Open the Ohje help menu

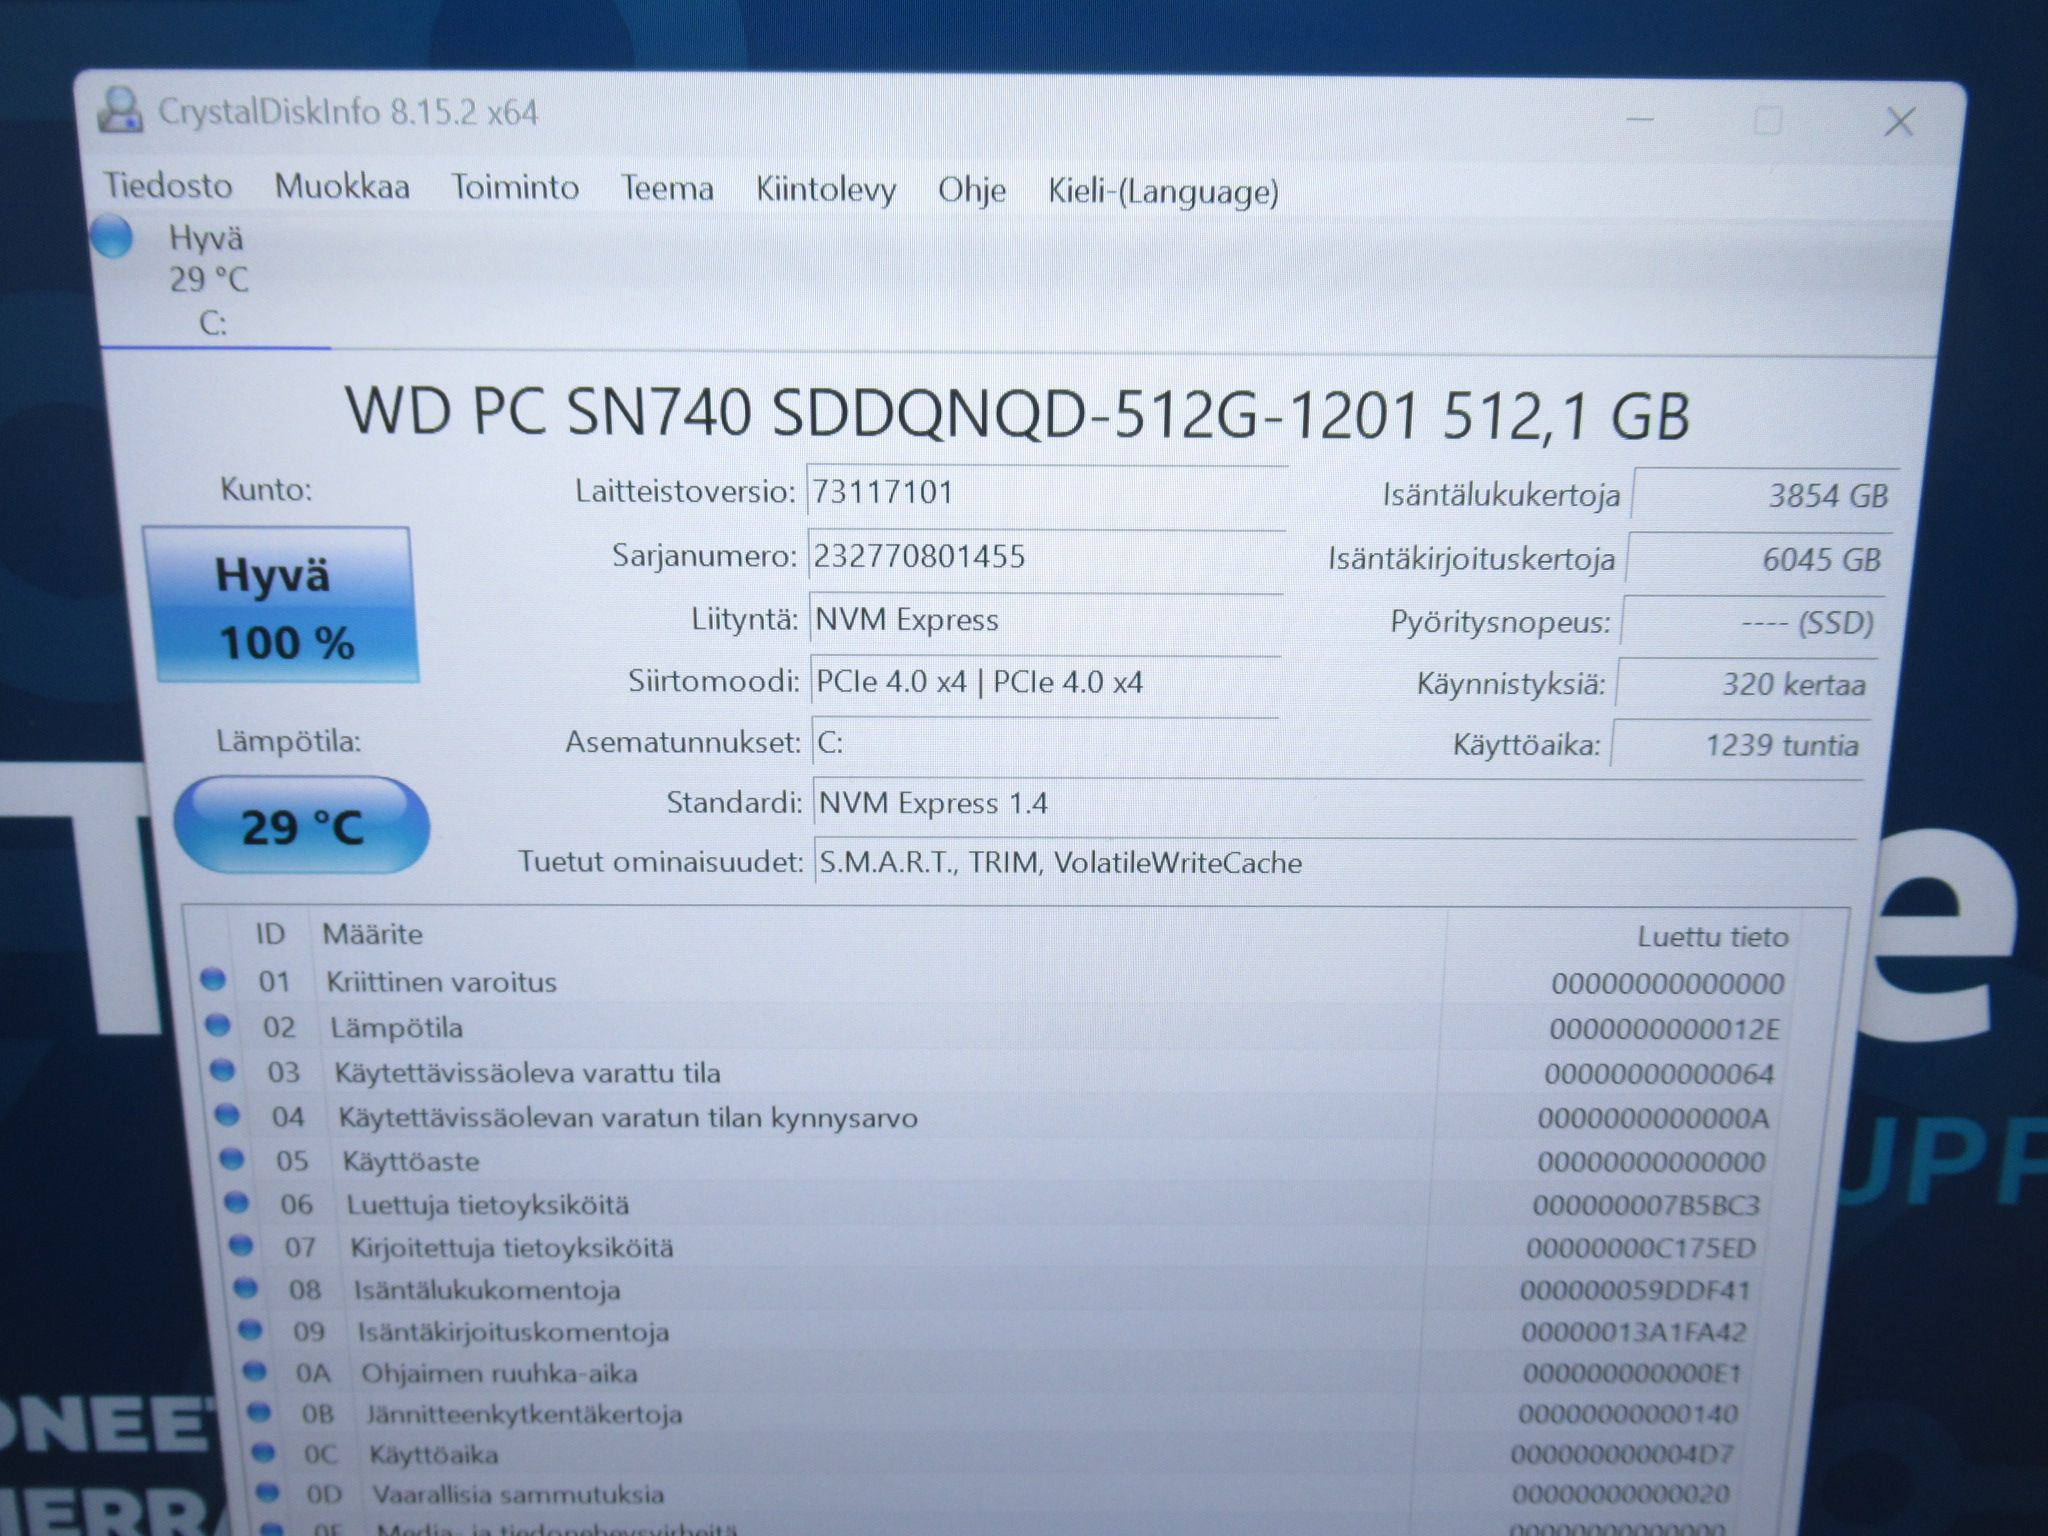[972, 190]
